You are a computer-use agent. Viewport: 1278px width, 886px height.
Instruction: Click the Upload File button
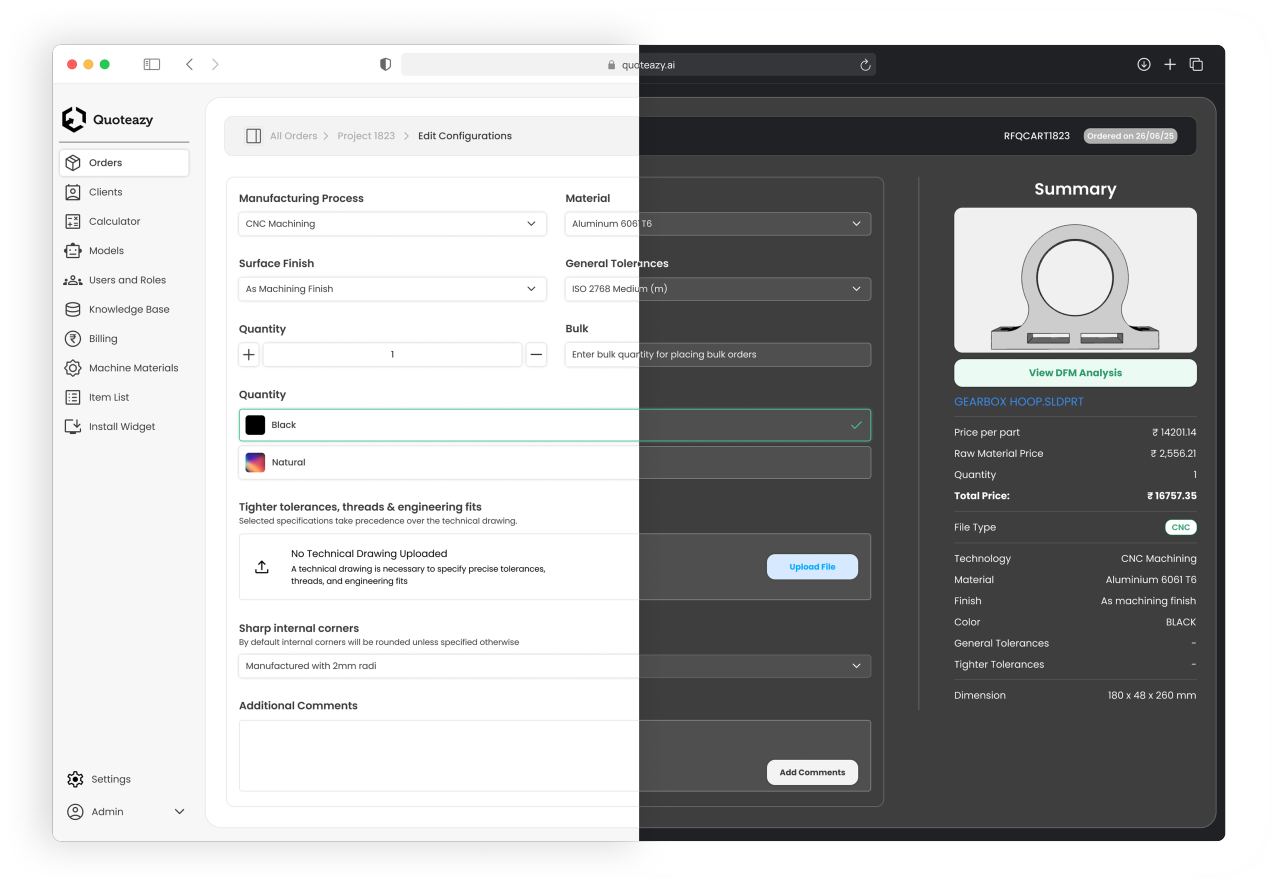click(812, 567)
